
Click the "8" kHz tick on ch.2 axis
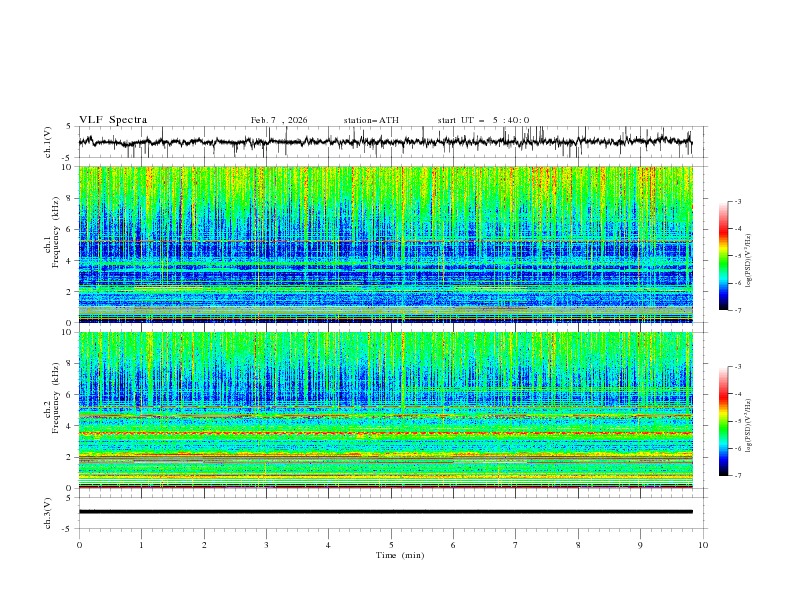(70, 364)
